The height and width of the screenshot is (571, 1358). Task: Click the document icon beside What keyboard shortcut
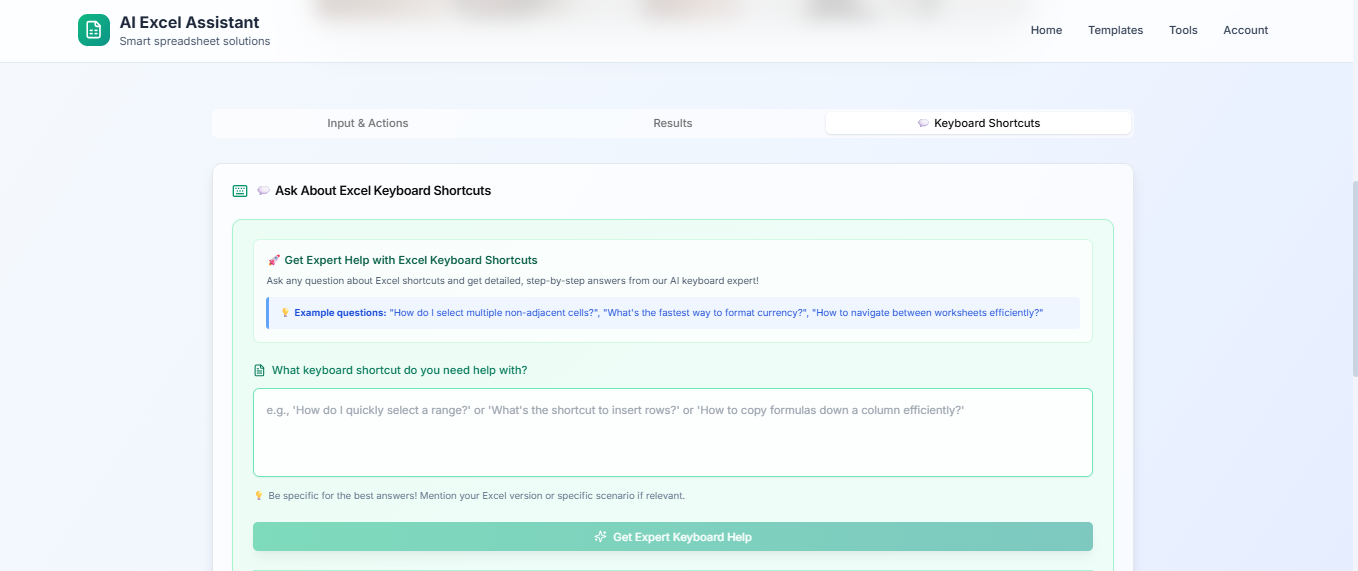[260, 370]
